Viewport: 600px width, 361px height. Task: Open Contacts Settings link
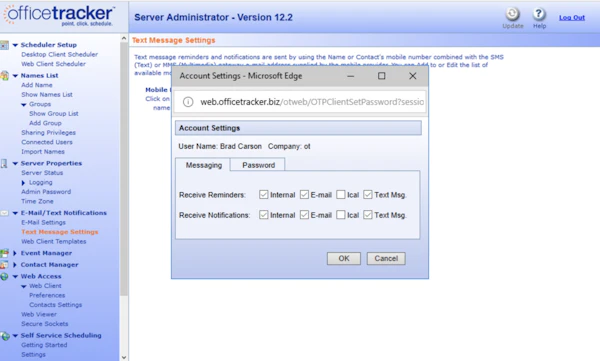click(55, 305)
